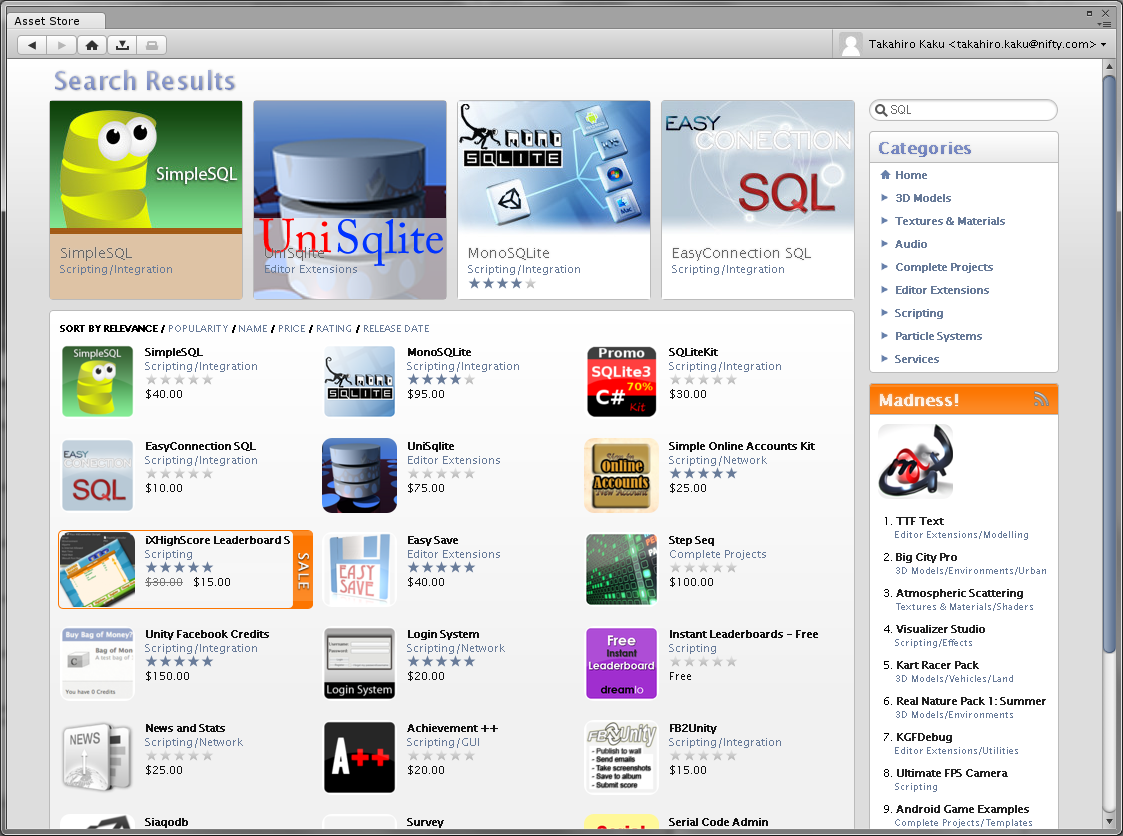Expand the Particle Systems category
Screen dimensions: 1123x836
coord(938,335)
